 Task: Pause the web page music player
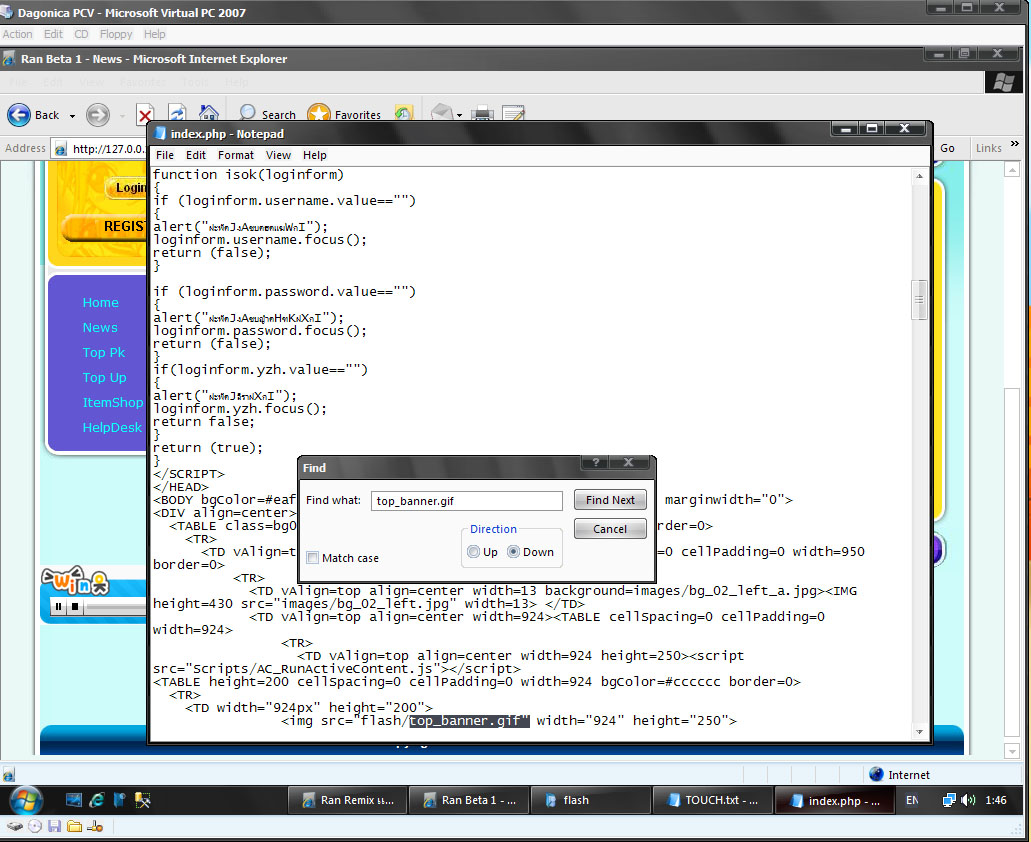coord(59,607)
